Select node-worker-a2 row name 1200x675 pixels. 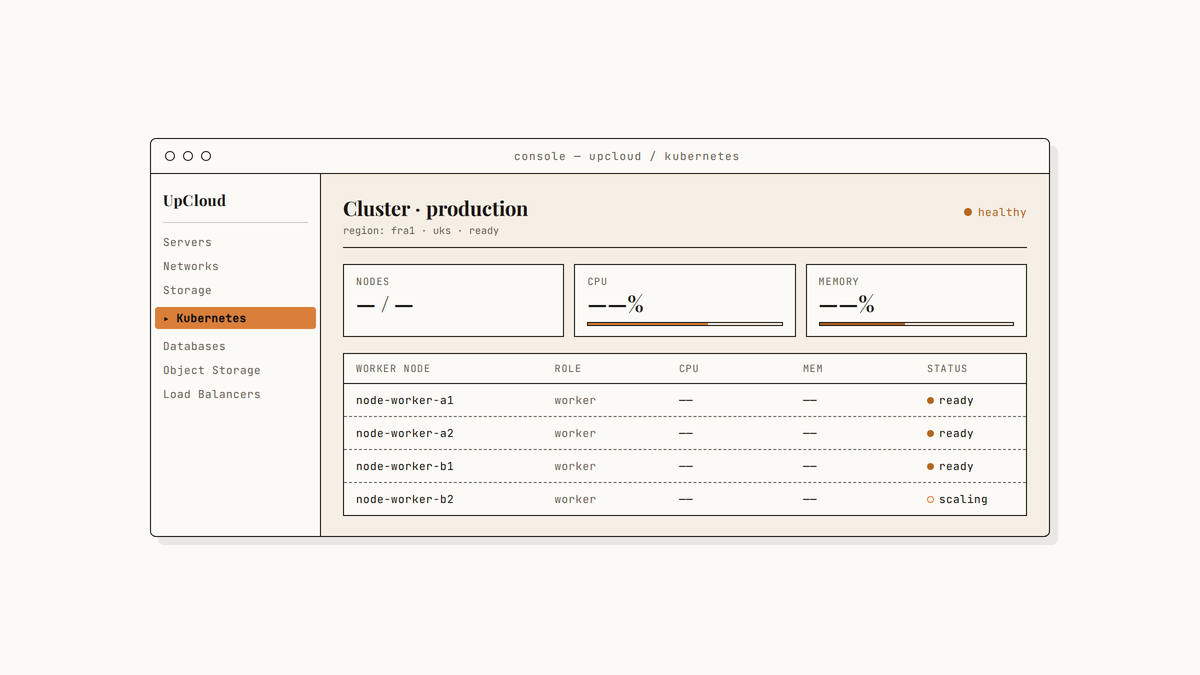(x=405, y=433)
